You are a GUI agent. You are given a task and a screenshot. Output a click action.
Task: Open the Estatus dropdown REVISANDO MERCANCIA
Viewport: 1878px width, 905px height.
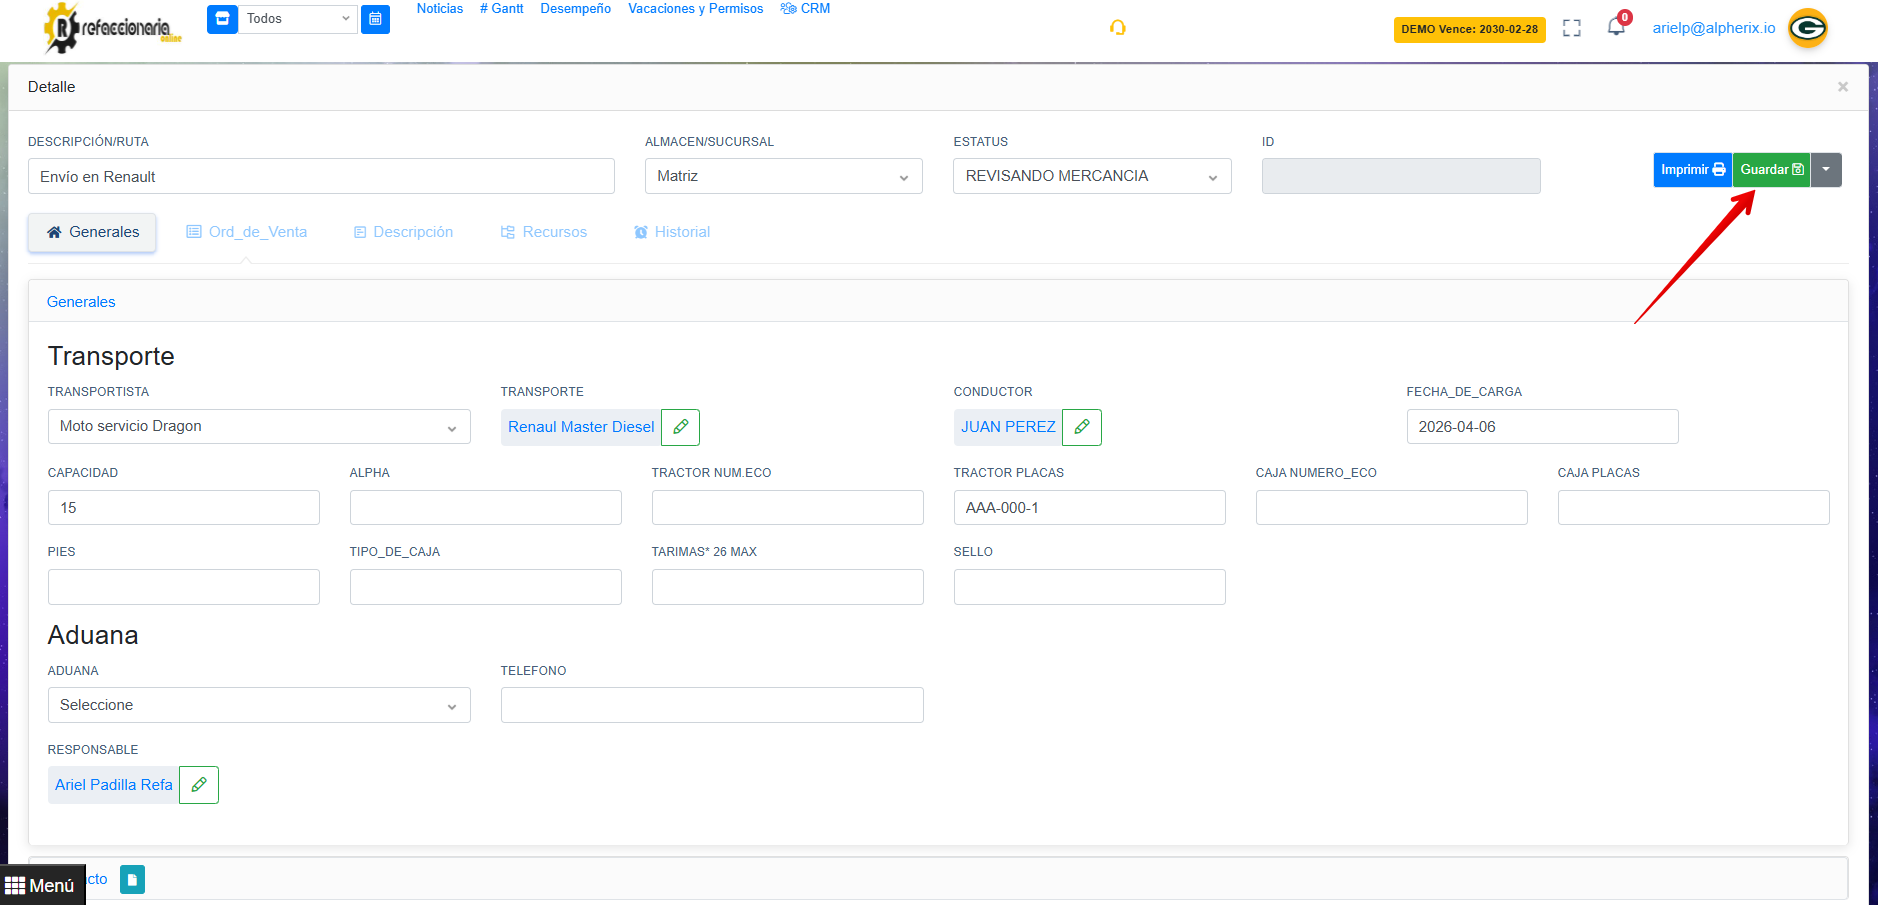1091,176
